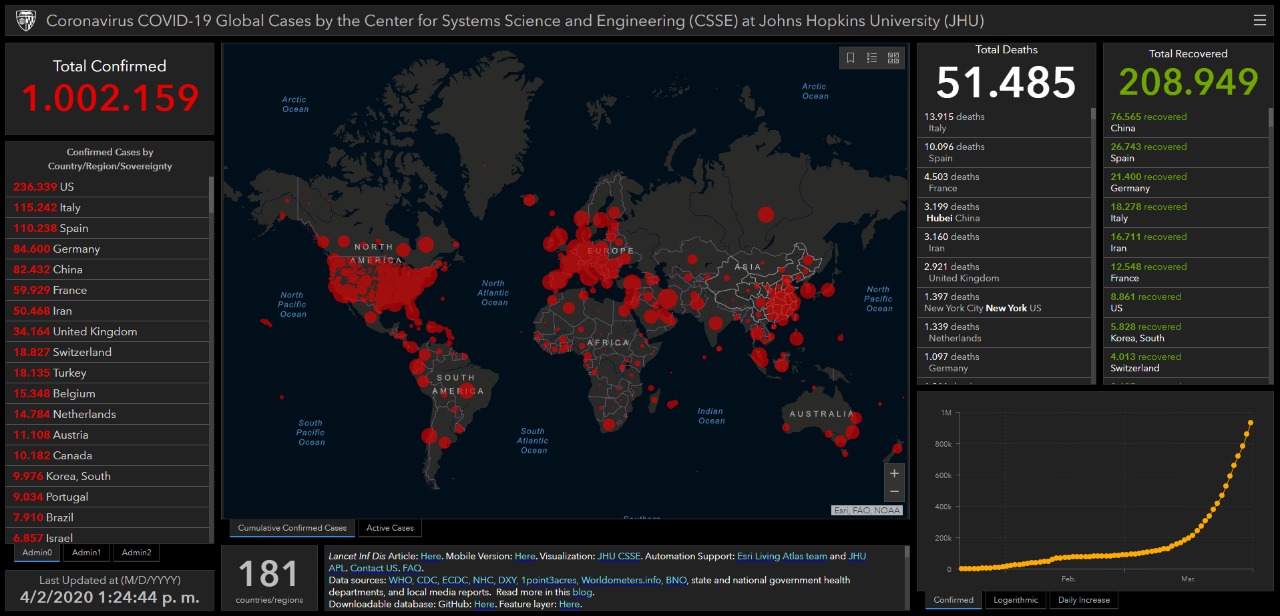The width and height of the screenshot is (1280, 616).
Task: Show the map legend icon
Action: (x=872, y=58)
